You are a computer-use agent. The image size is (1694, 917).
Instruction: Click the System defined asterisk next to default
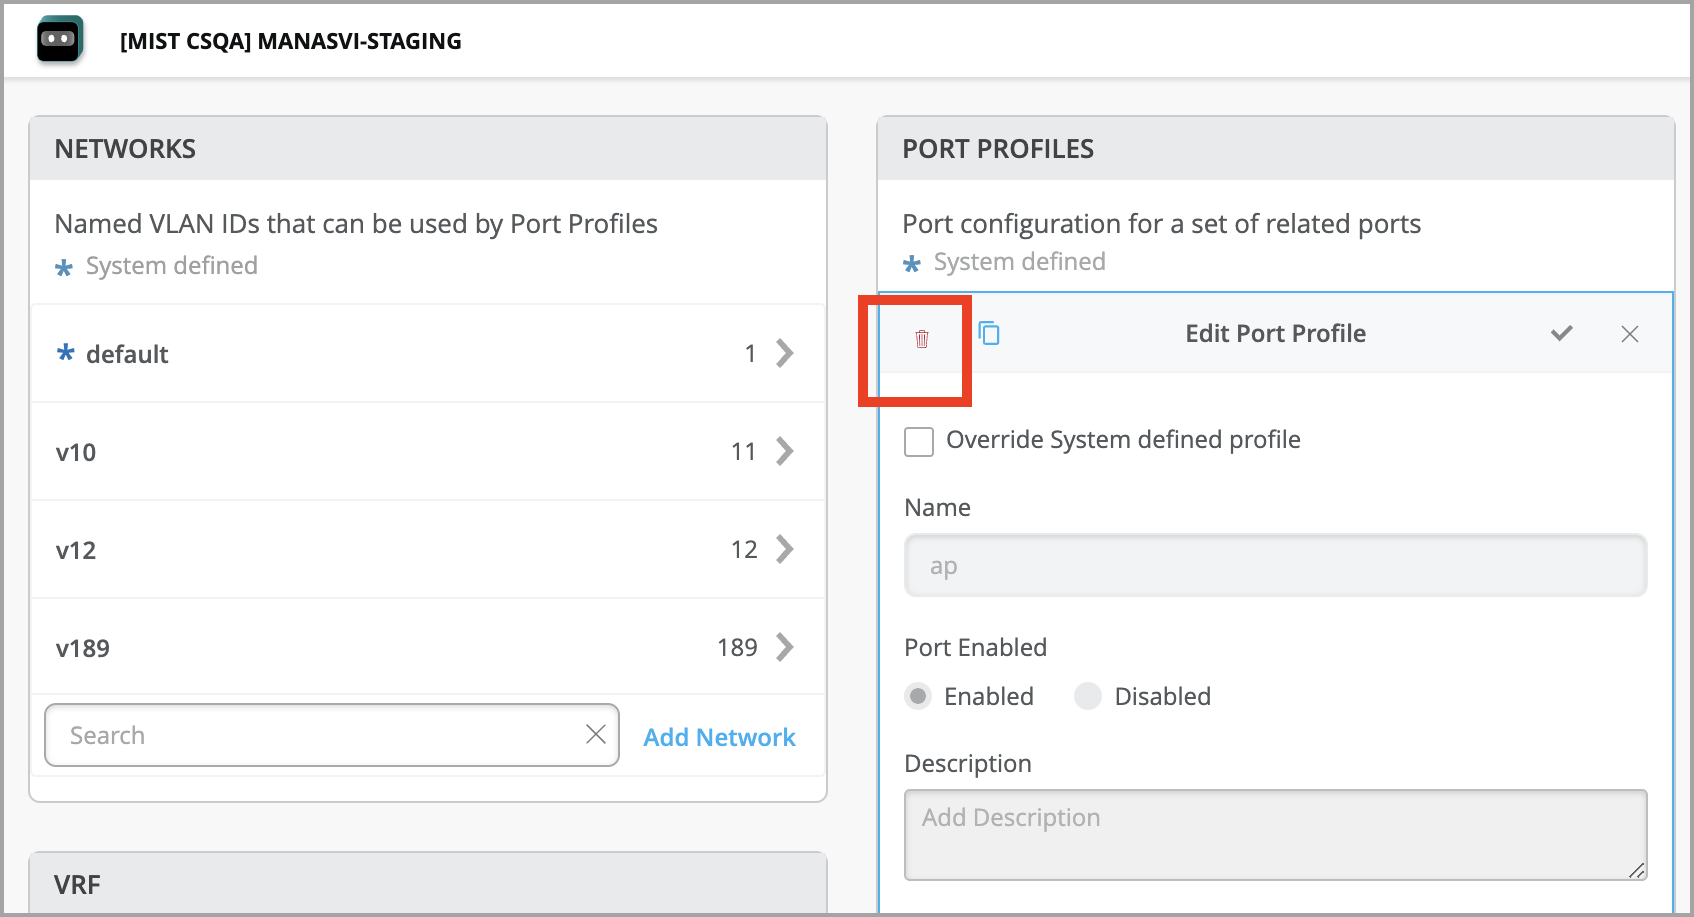click(x=64, y=353)
